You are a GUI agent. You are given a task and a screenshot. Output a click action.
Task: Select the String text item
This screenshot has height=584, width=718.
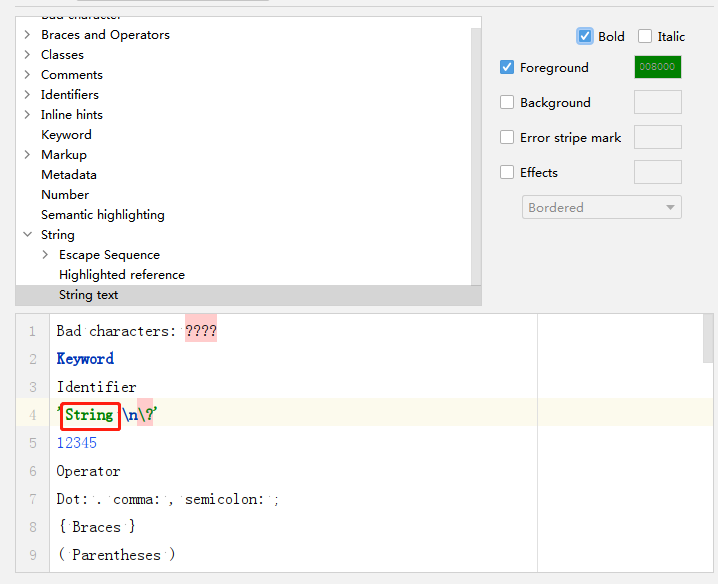click(x=88, y=295)
